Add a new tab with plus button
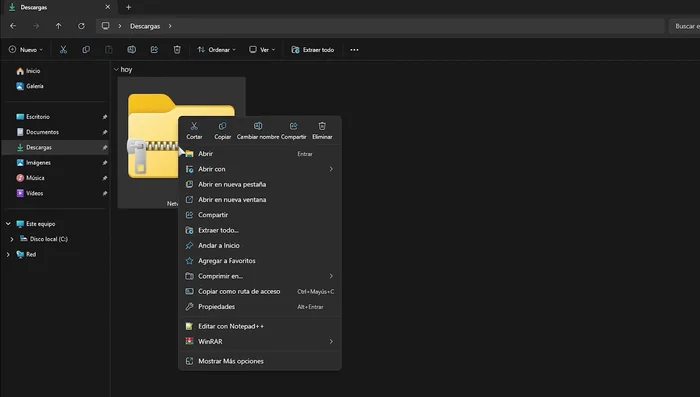Screen dimensions: 700x397 (129, 7)
